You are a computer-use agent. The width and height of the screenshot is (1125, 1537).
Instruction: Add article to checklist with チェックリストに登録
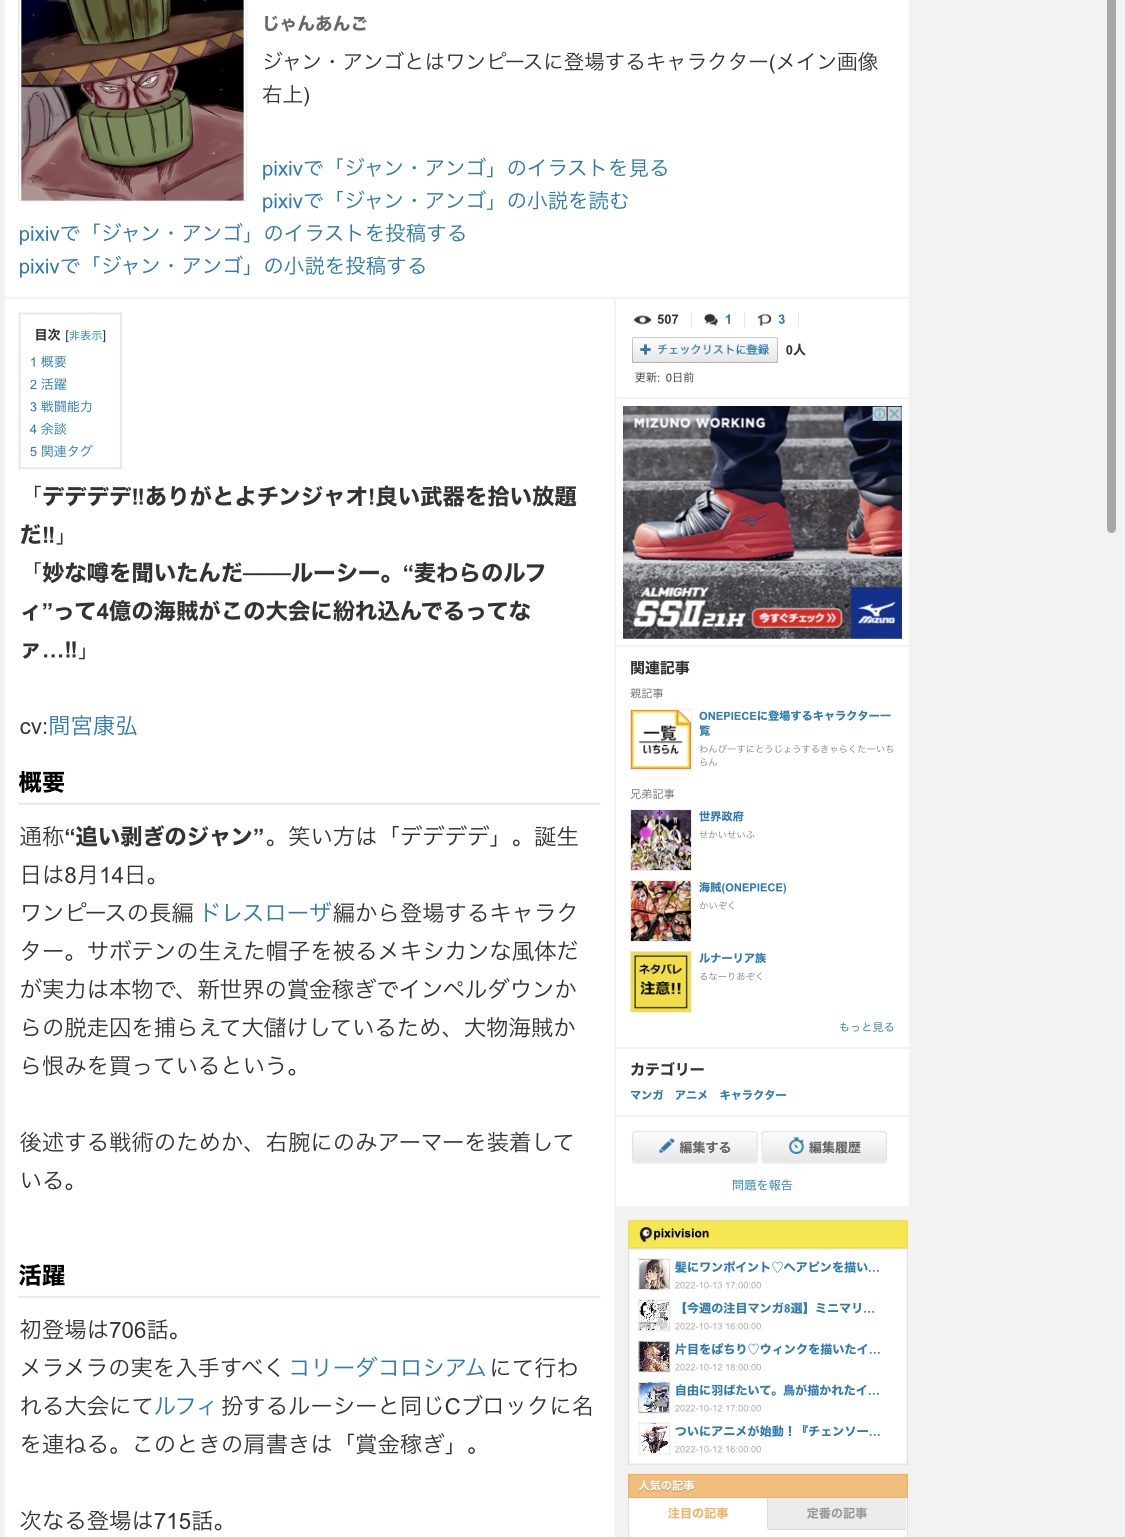click(706, 350)
